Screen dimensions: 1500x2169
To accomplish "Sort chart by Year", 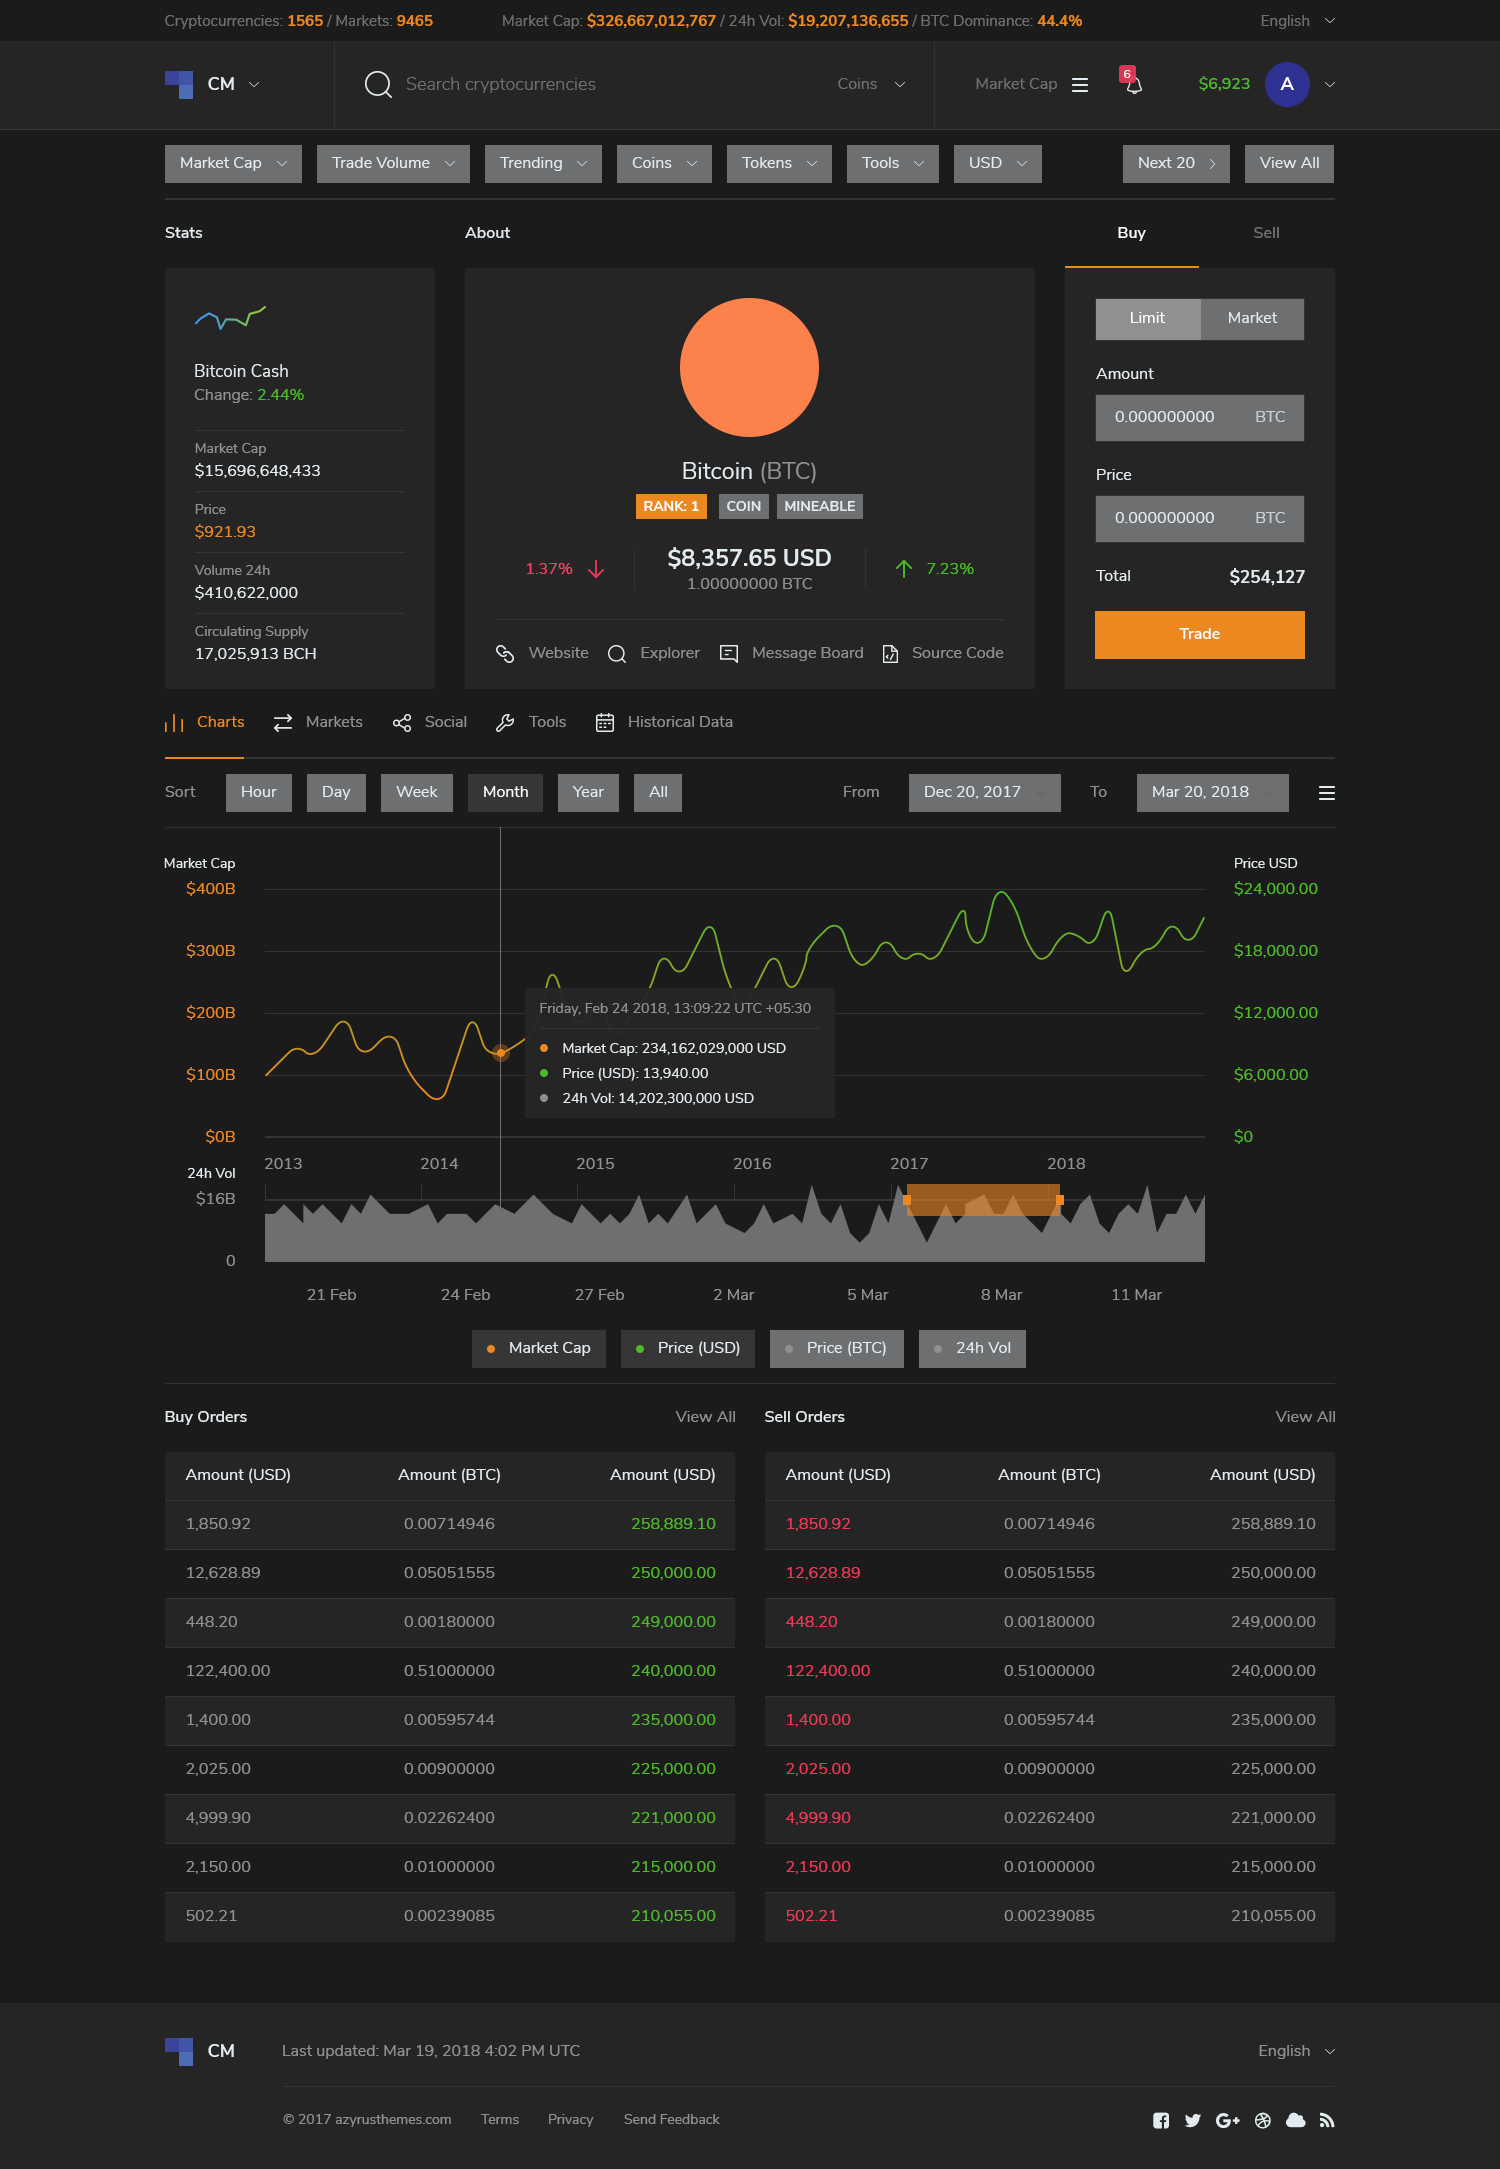I will coord(588,793).
